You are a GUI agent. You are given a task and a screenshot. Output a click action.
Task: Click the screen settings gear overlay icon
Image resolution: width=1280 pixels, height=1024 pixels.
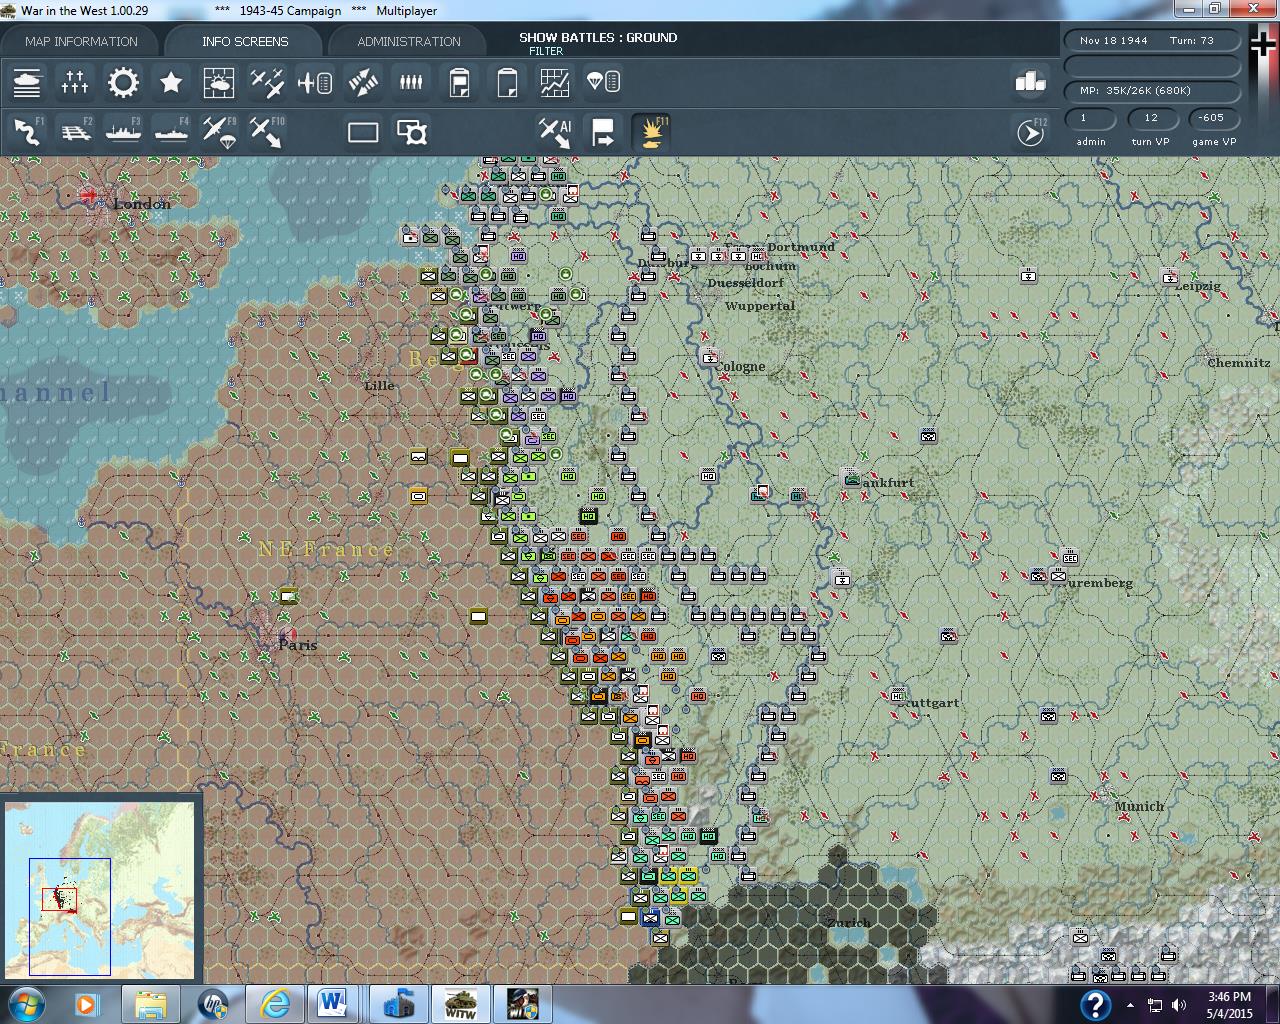412,132
